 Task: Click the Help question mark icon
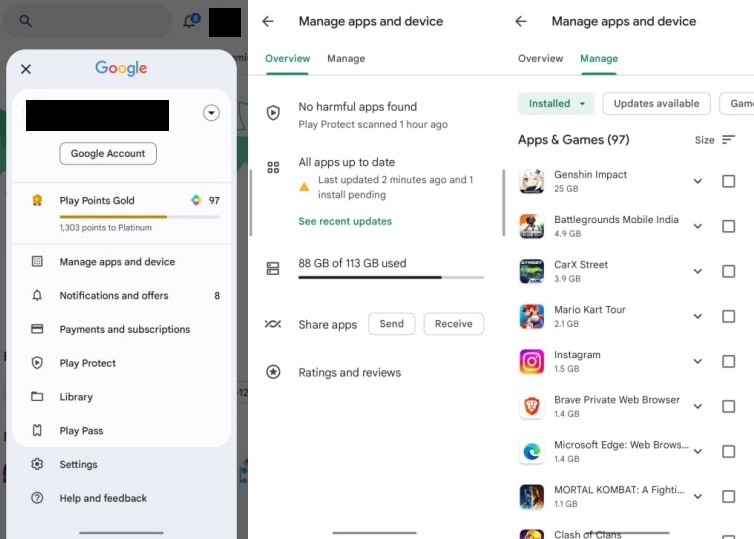(37, 498)
